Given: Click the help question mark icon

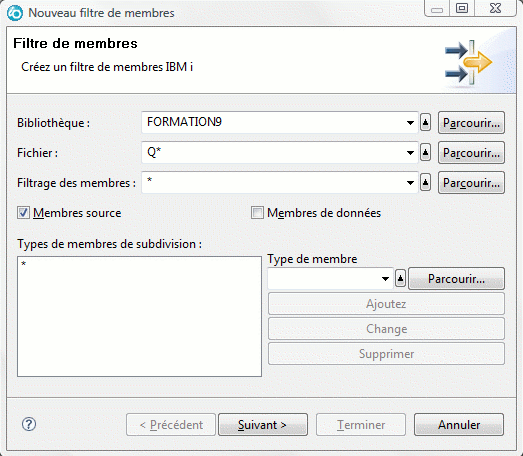Looking at the screenshot, I should pos(29,424).
